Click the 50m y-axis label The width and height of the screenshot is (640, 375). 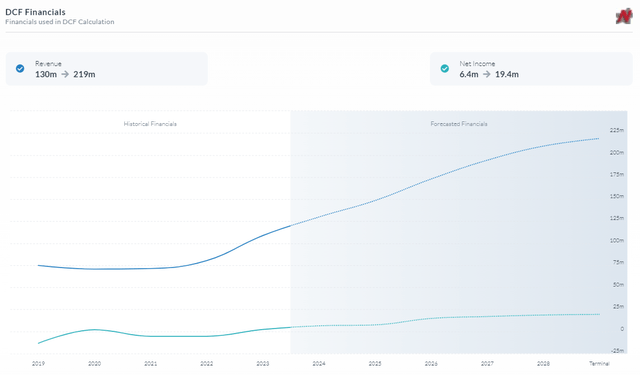tap(618, 284)
